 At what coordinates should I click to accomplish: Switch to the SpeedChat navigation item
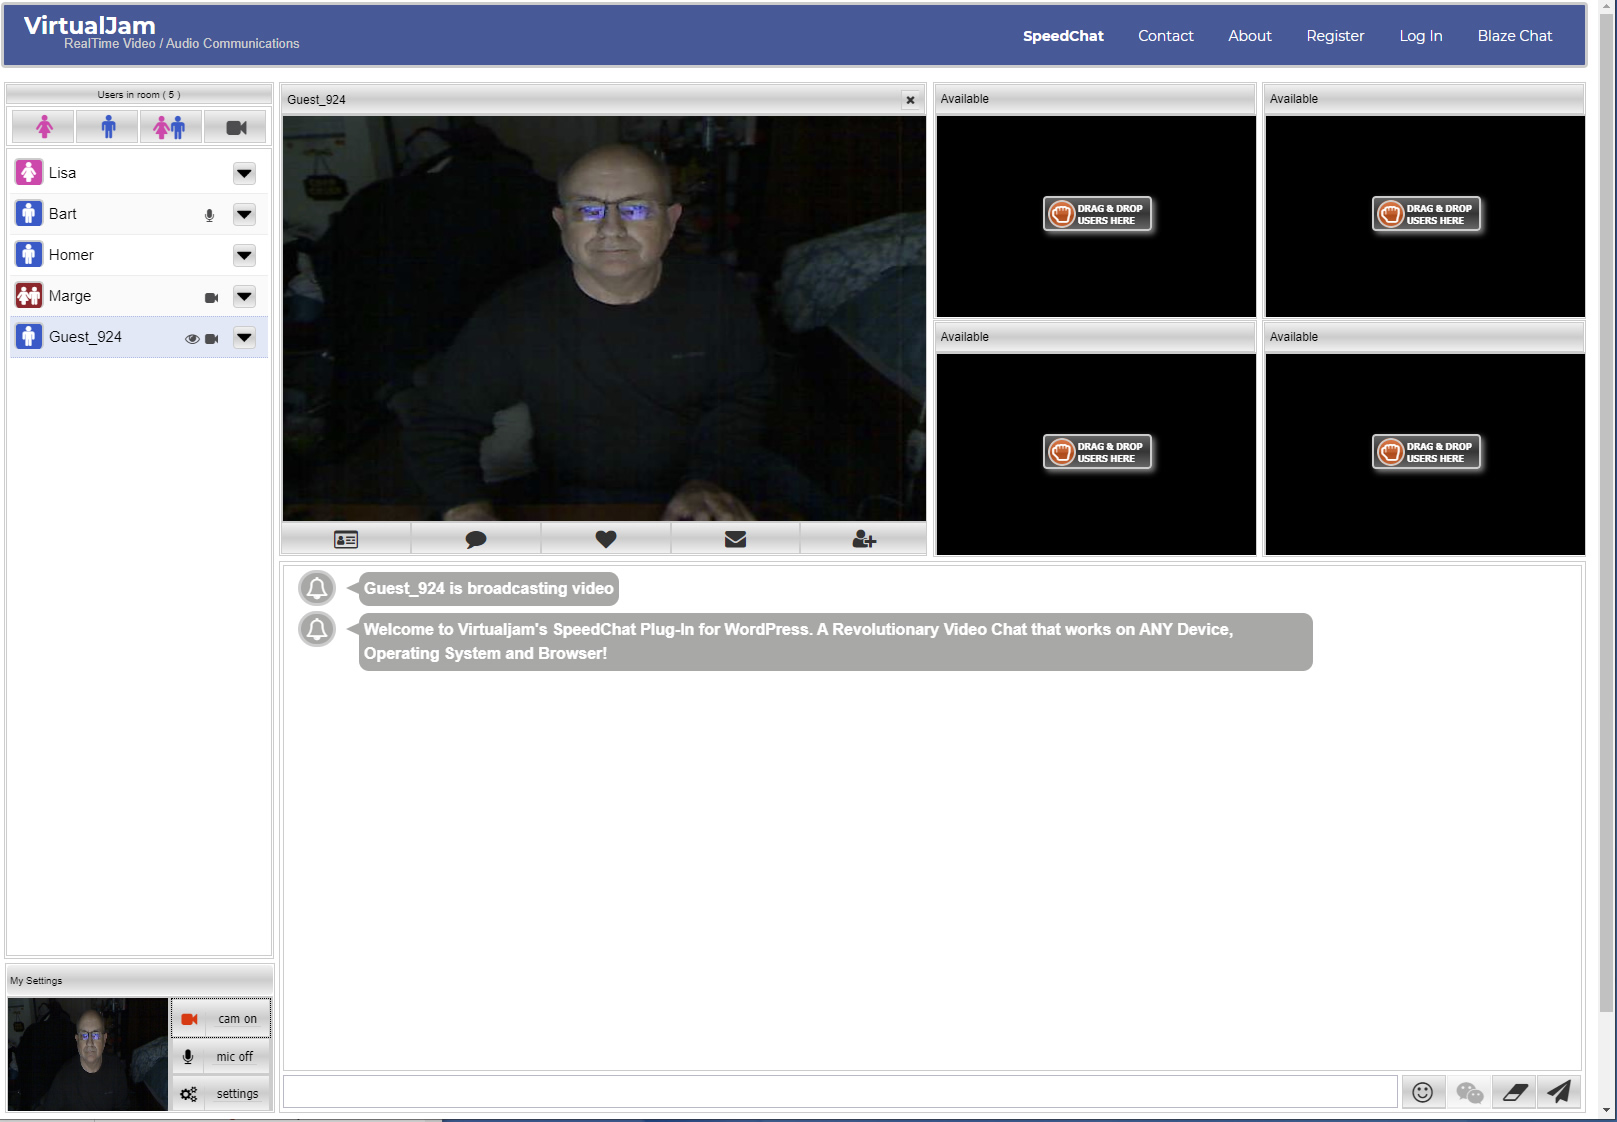(1062, 35)
